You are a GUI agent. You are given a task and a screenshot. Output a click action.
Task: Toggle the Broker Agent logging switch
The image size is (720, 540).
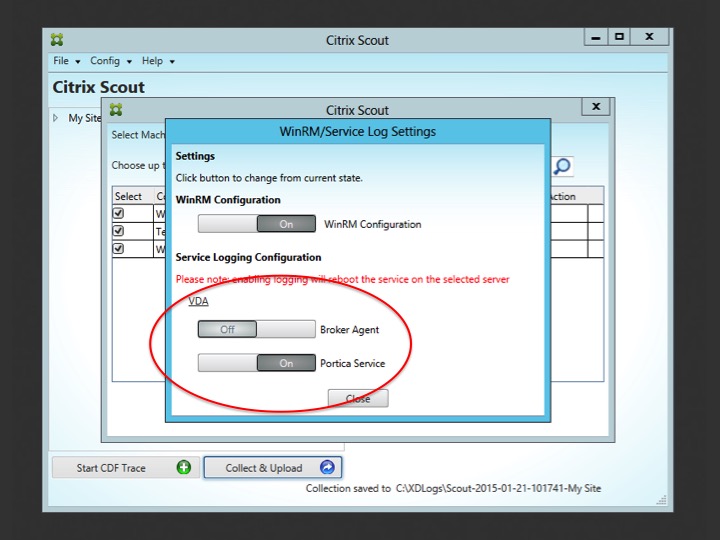pyautogui.click(x=257, y=329)
